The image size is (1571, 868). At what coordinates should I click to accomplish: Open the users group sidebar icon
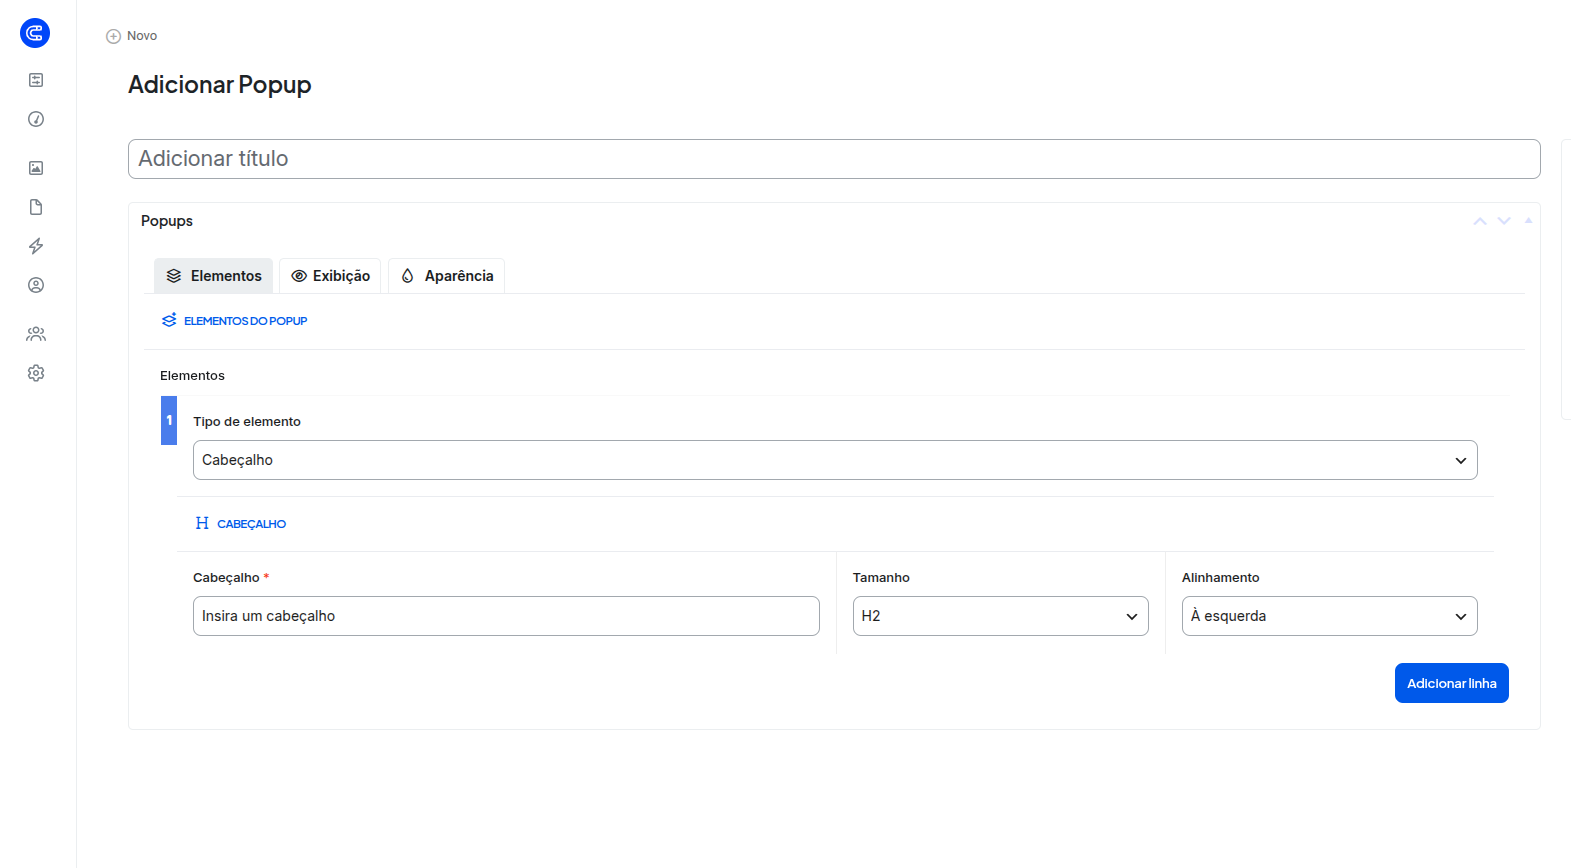36,334
